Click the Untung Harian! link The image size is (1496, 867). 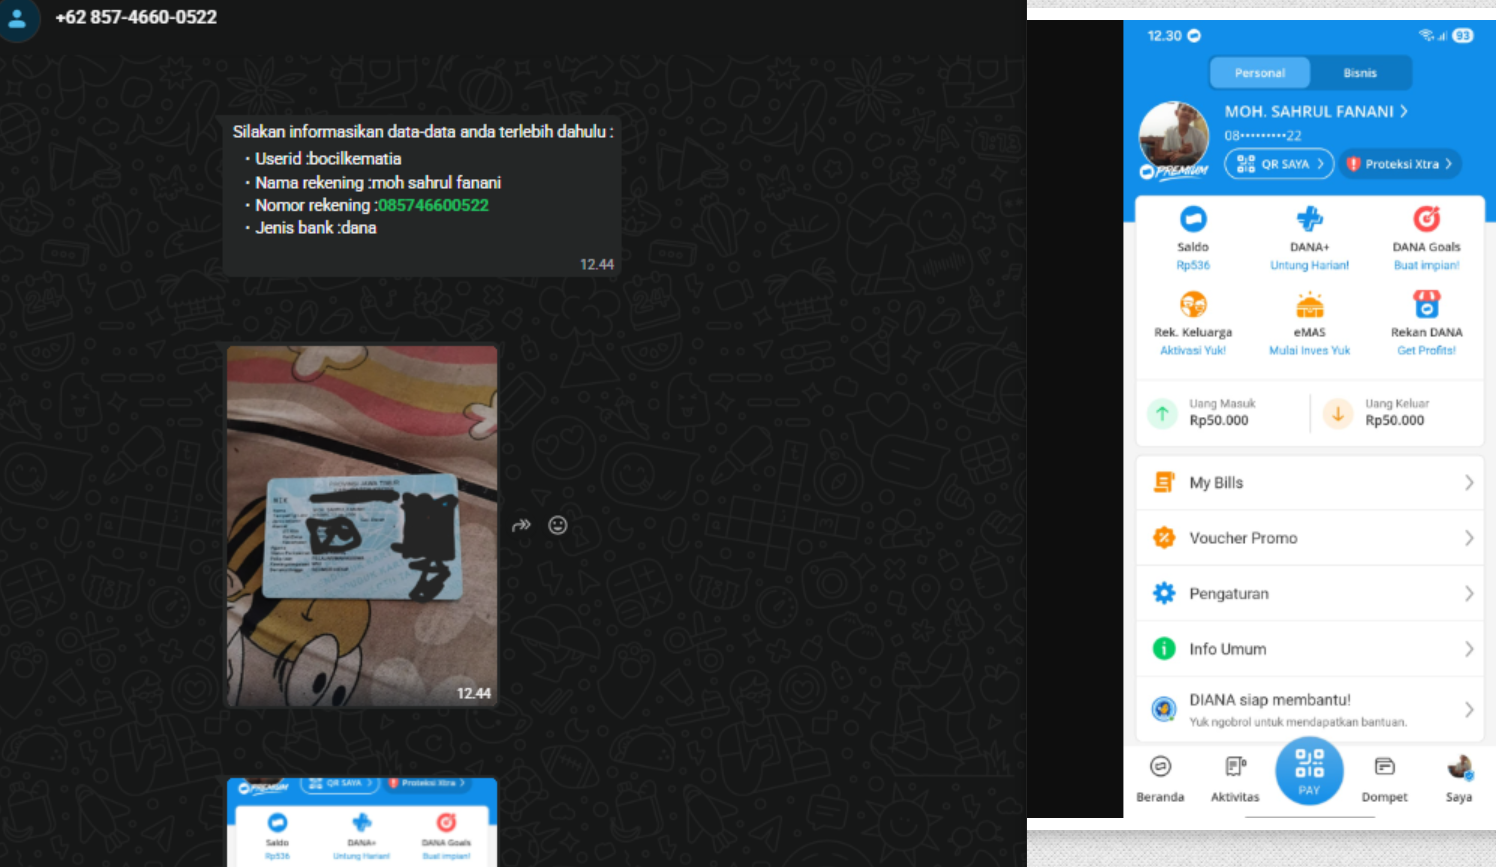pos(1309,265)
